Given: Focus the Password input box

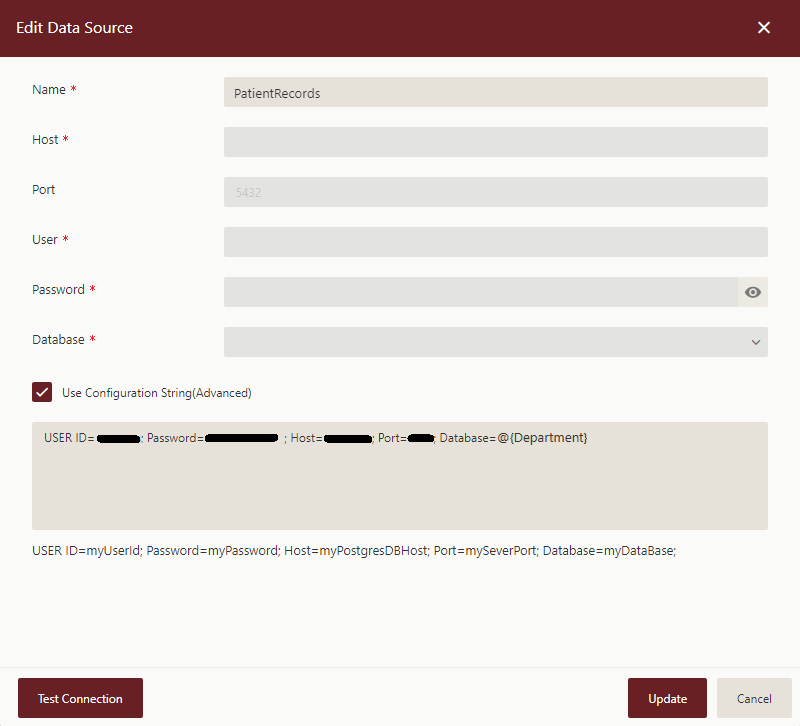Looking at the screenshot, I should tap(480, 292).
